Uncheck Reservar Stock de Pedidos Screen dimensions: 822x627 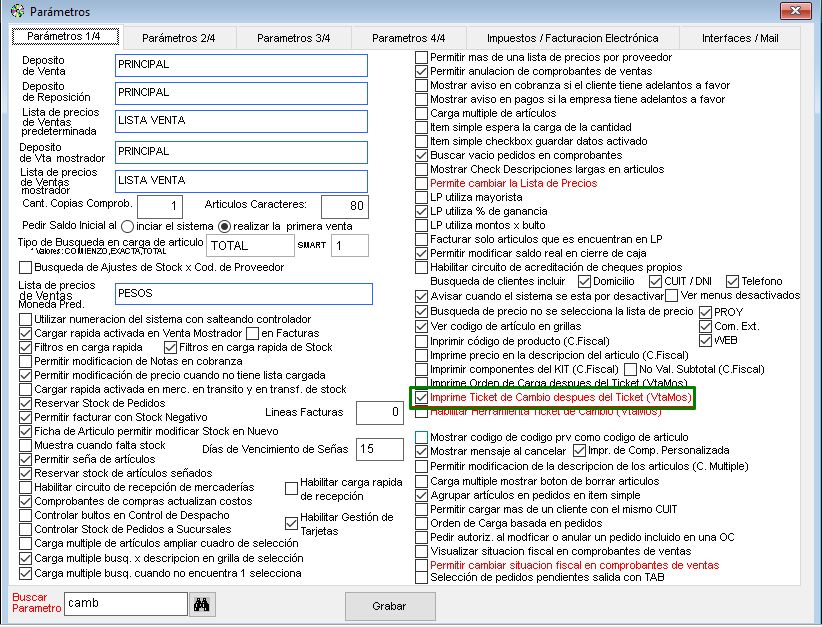[x=26, y=402]
